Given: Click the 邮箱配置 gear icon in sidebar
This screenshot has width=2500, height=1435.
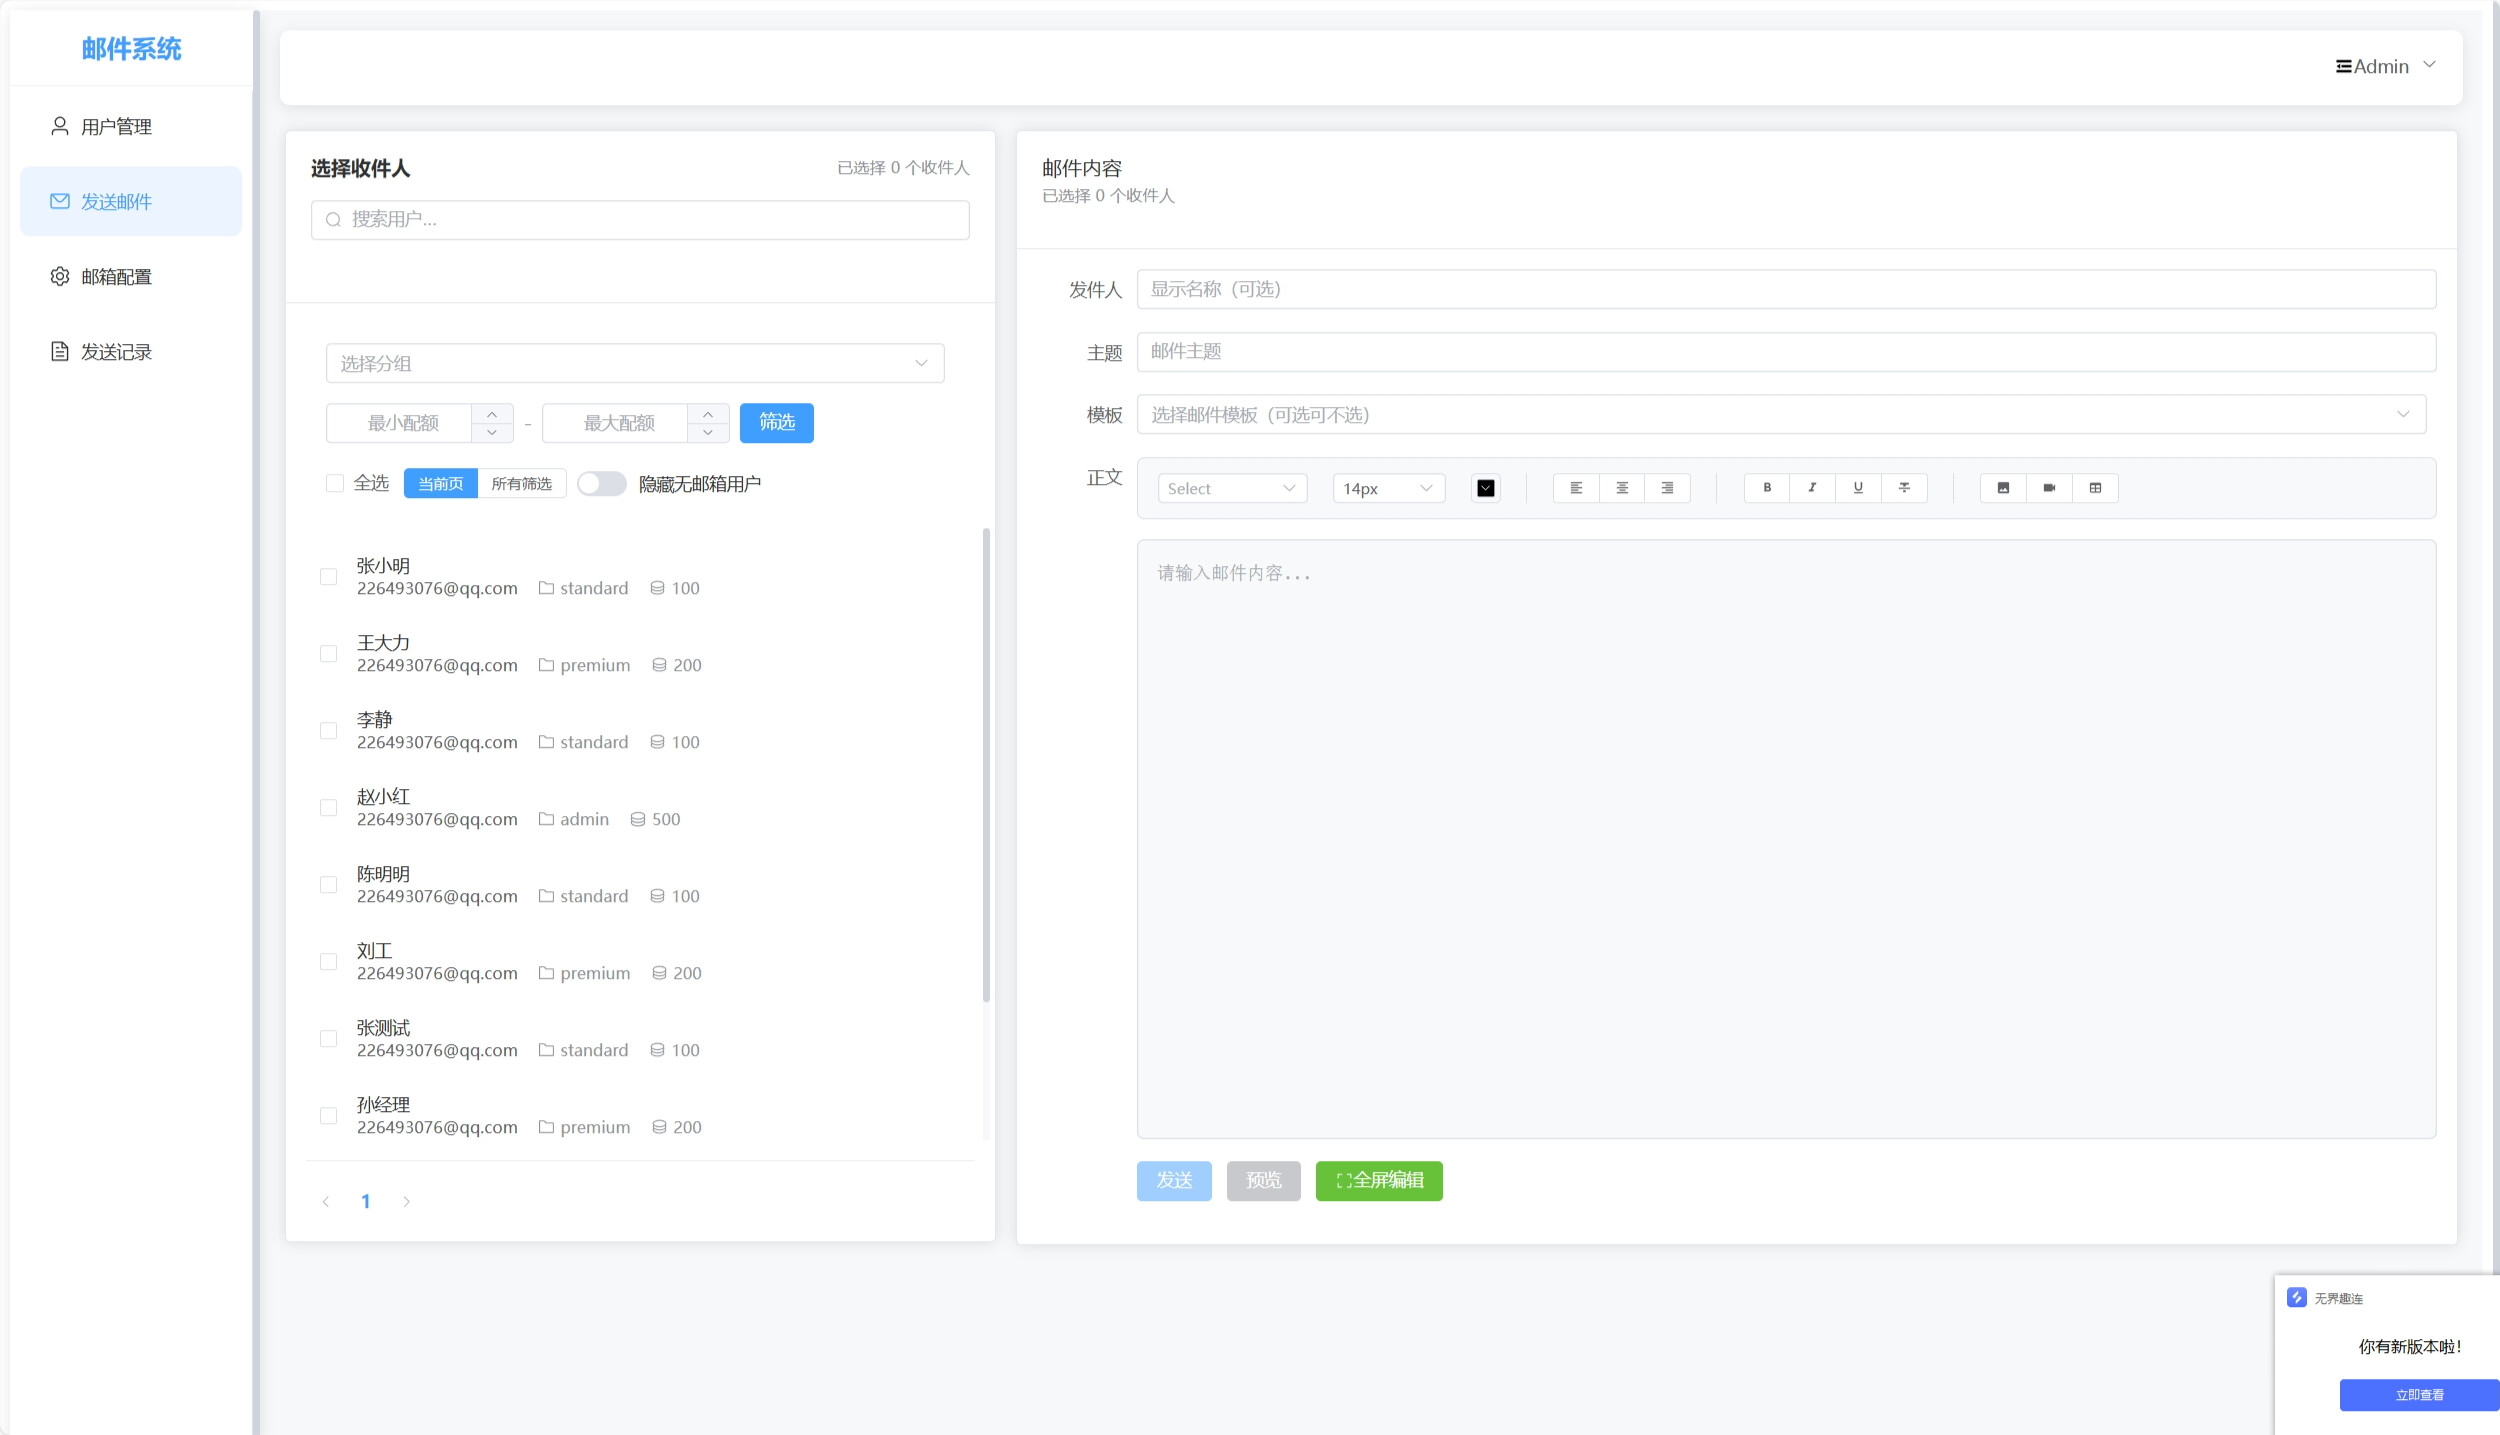Looking at the screenshot, I should tap(60, 276).
